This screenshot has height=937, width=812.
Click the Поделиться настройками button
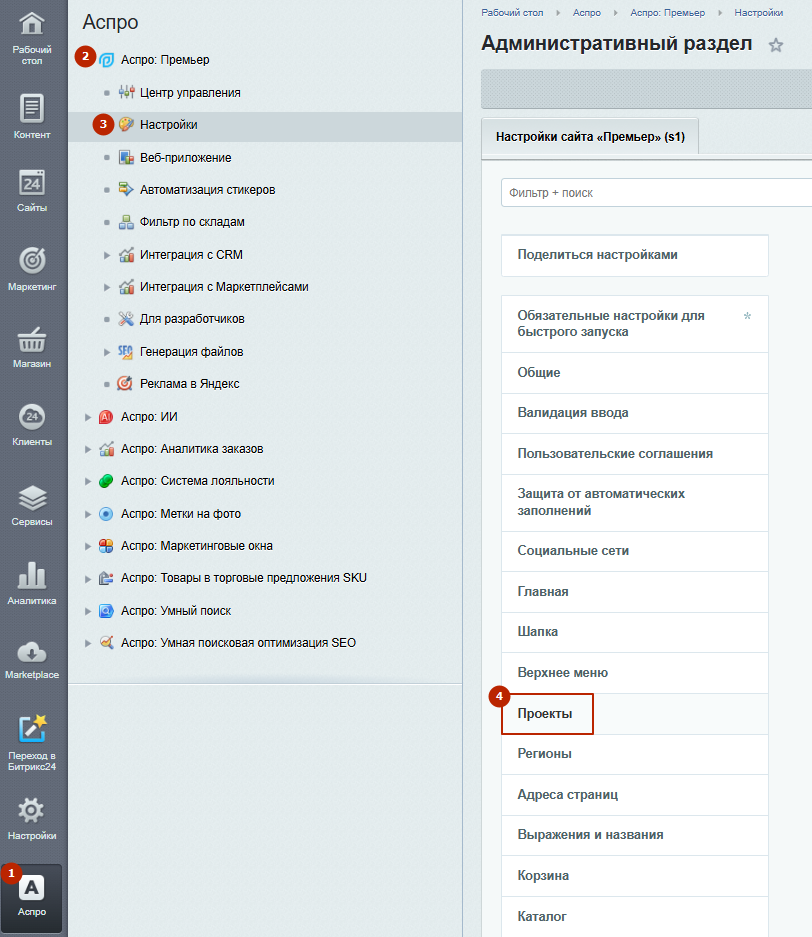635,255
